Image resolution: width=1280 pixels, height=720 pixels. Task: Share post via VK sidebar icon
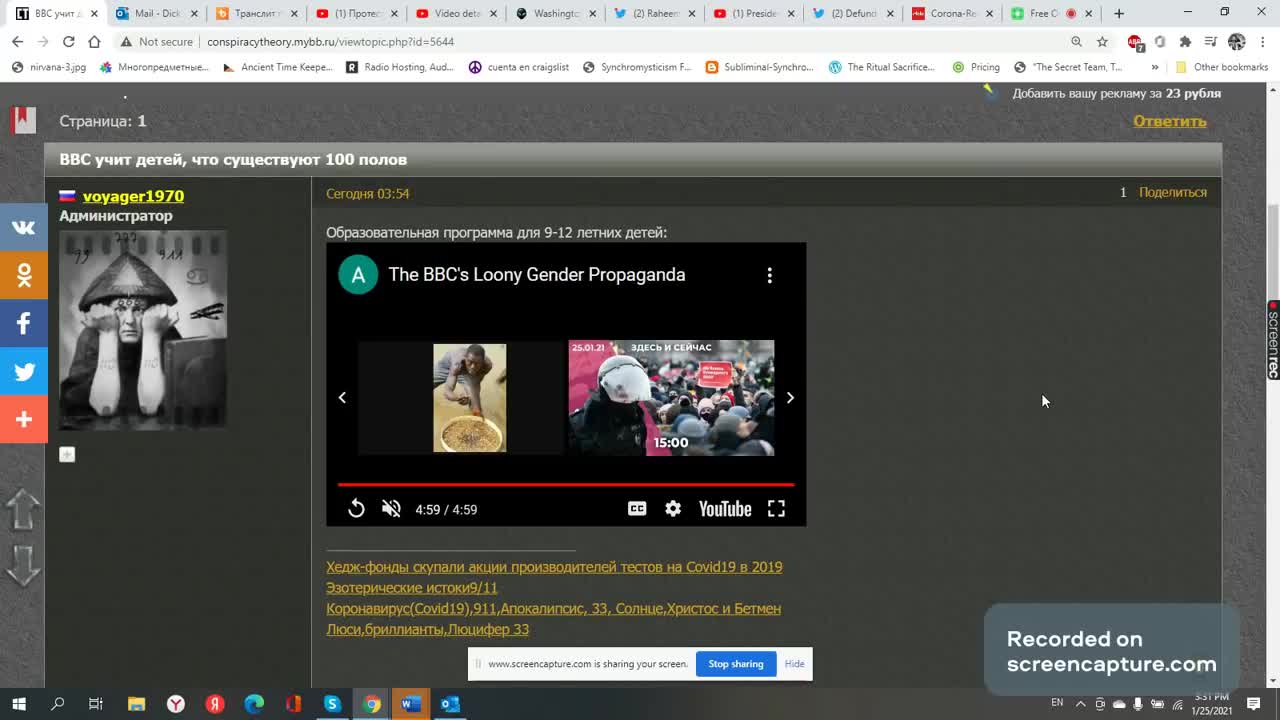24,227
